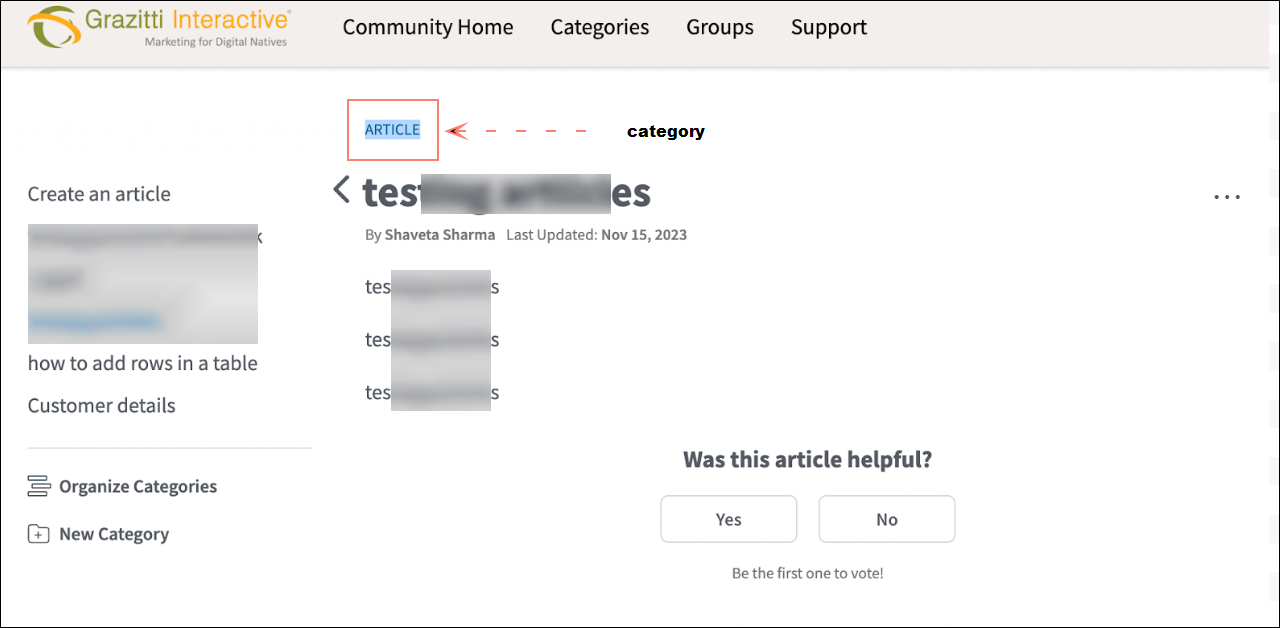Click the blurred blue link in sidebar
Screen dimensions: 1280x628
click(x=94, y=321)
